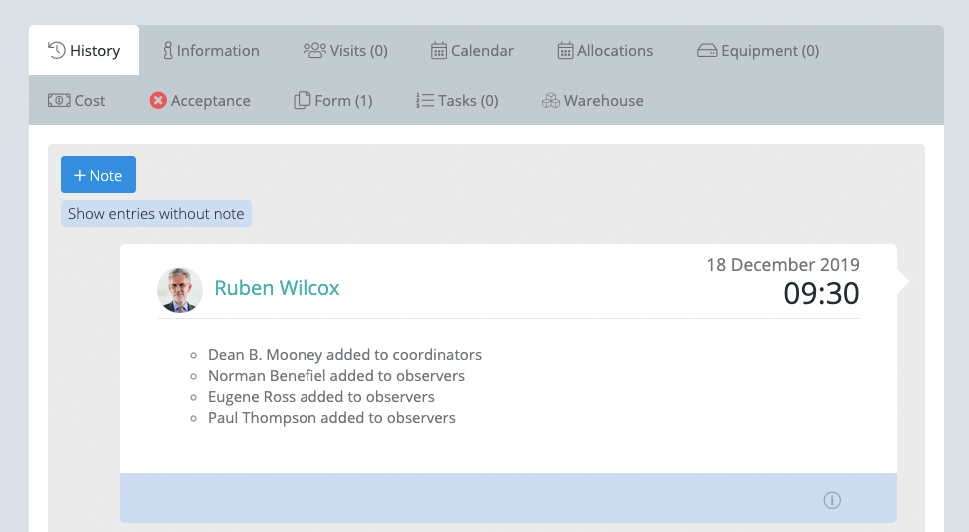
Task: Switch to the Equipment (0) tab
Action: (758, 51)
